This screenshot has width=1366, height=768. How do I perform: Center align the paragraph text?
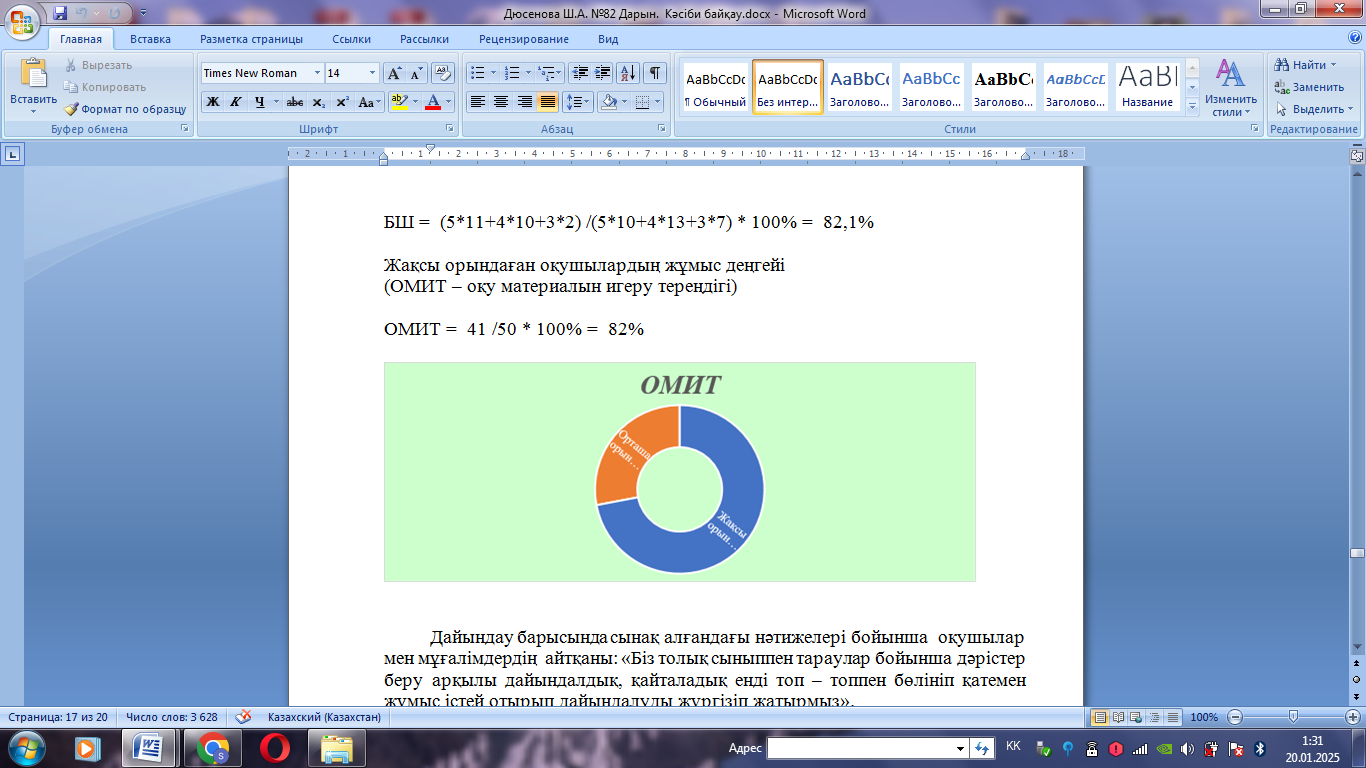(x=501, y=102)
